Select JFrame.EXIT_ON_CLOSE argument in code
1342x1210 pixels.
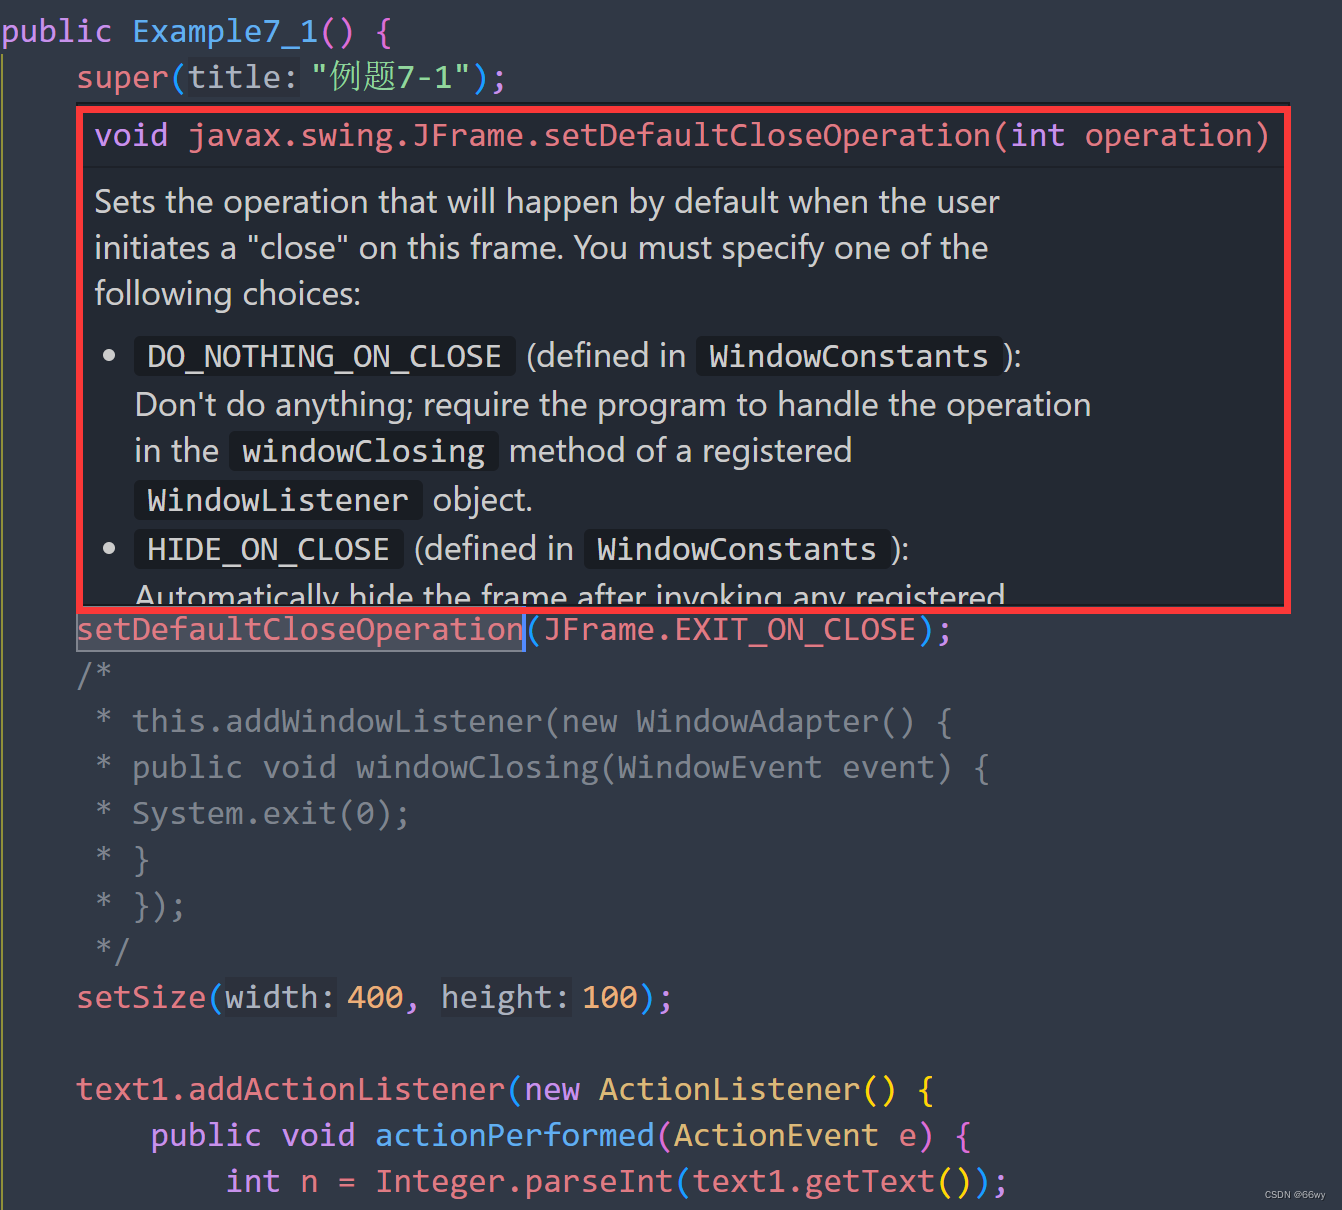730,630
